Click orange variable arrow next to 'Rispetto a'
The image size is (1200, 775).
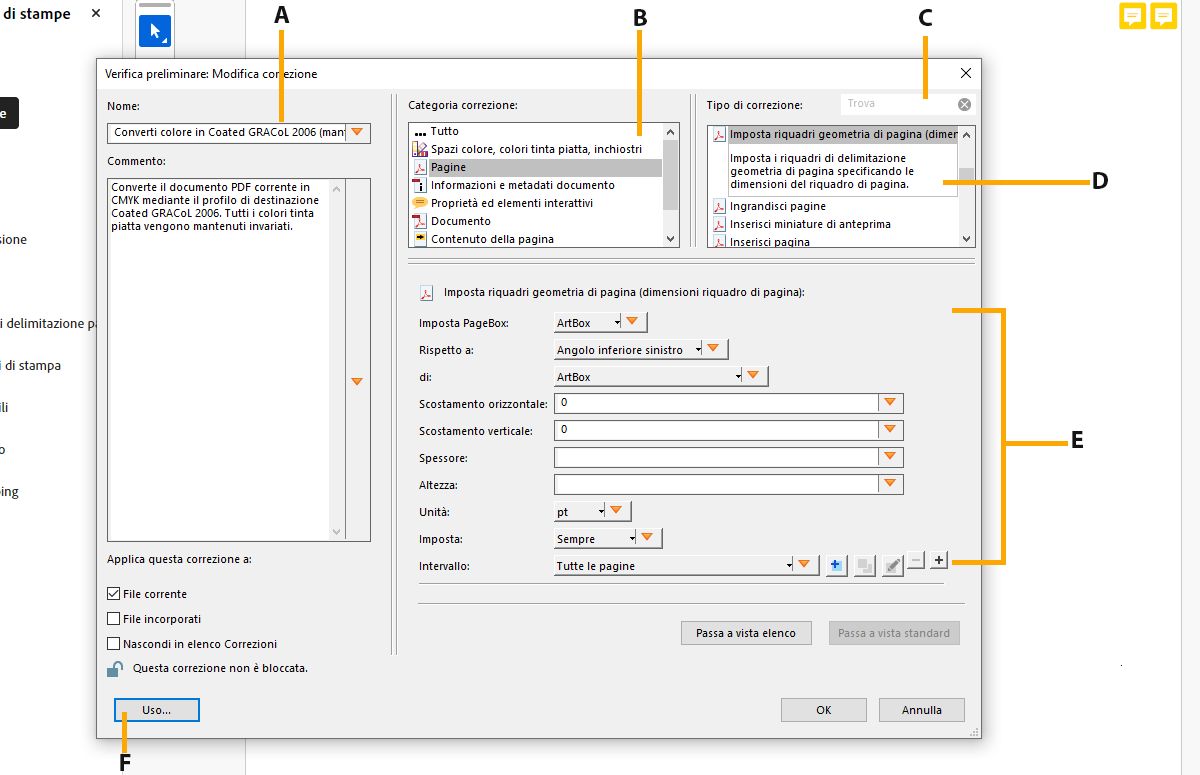coord(713,349)
